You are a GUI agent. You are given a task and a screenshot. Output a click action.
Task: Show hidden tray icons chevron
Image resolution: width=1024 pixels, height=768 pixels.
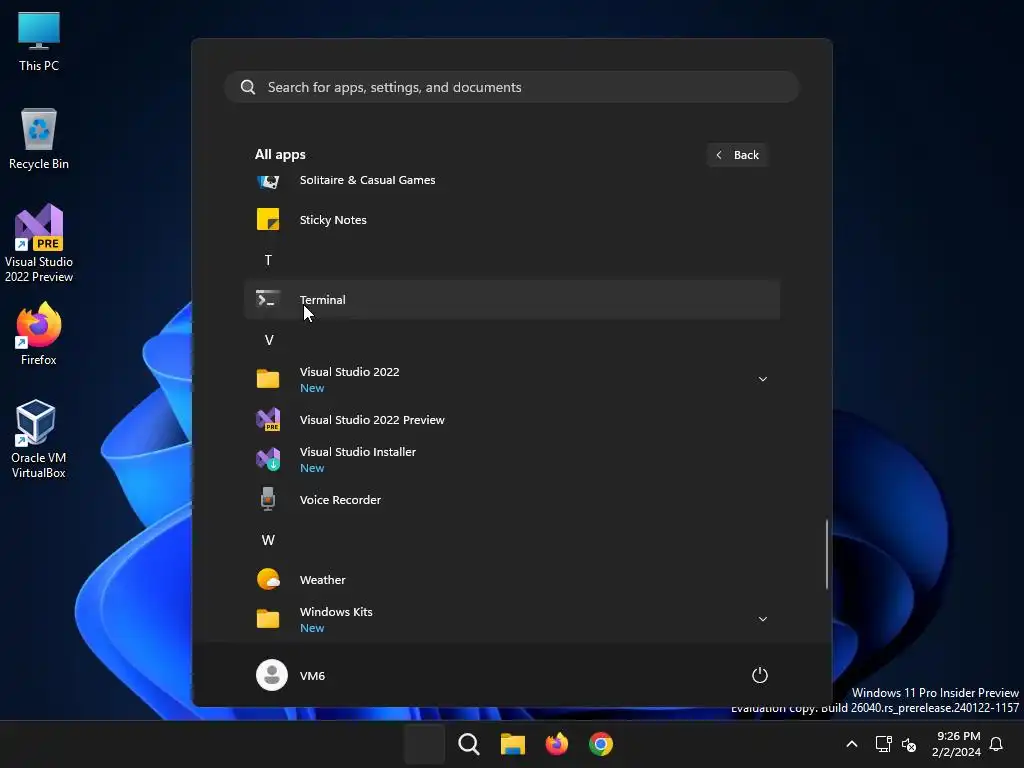coord(852,744)
